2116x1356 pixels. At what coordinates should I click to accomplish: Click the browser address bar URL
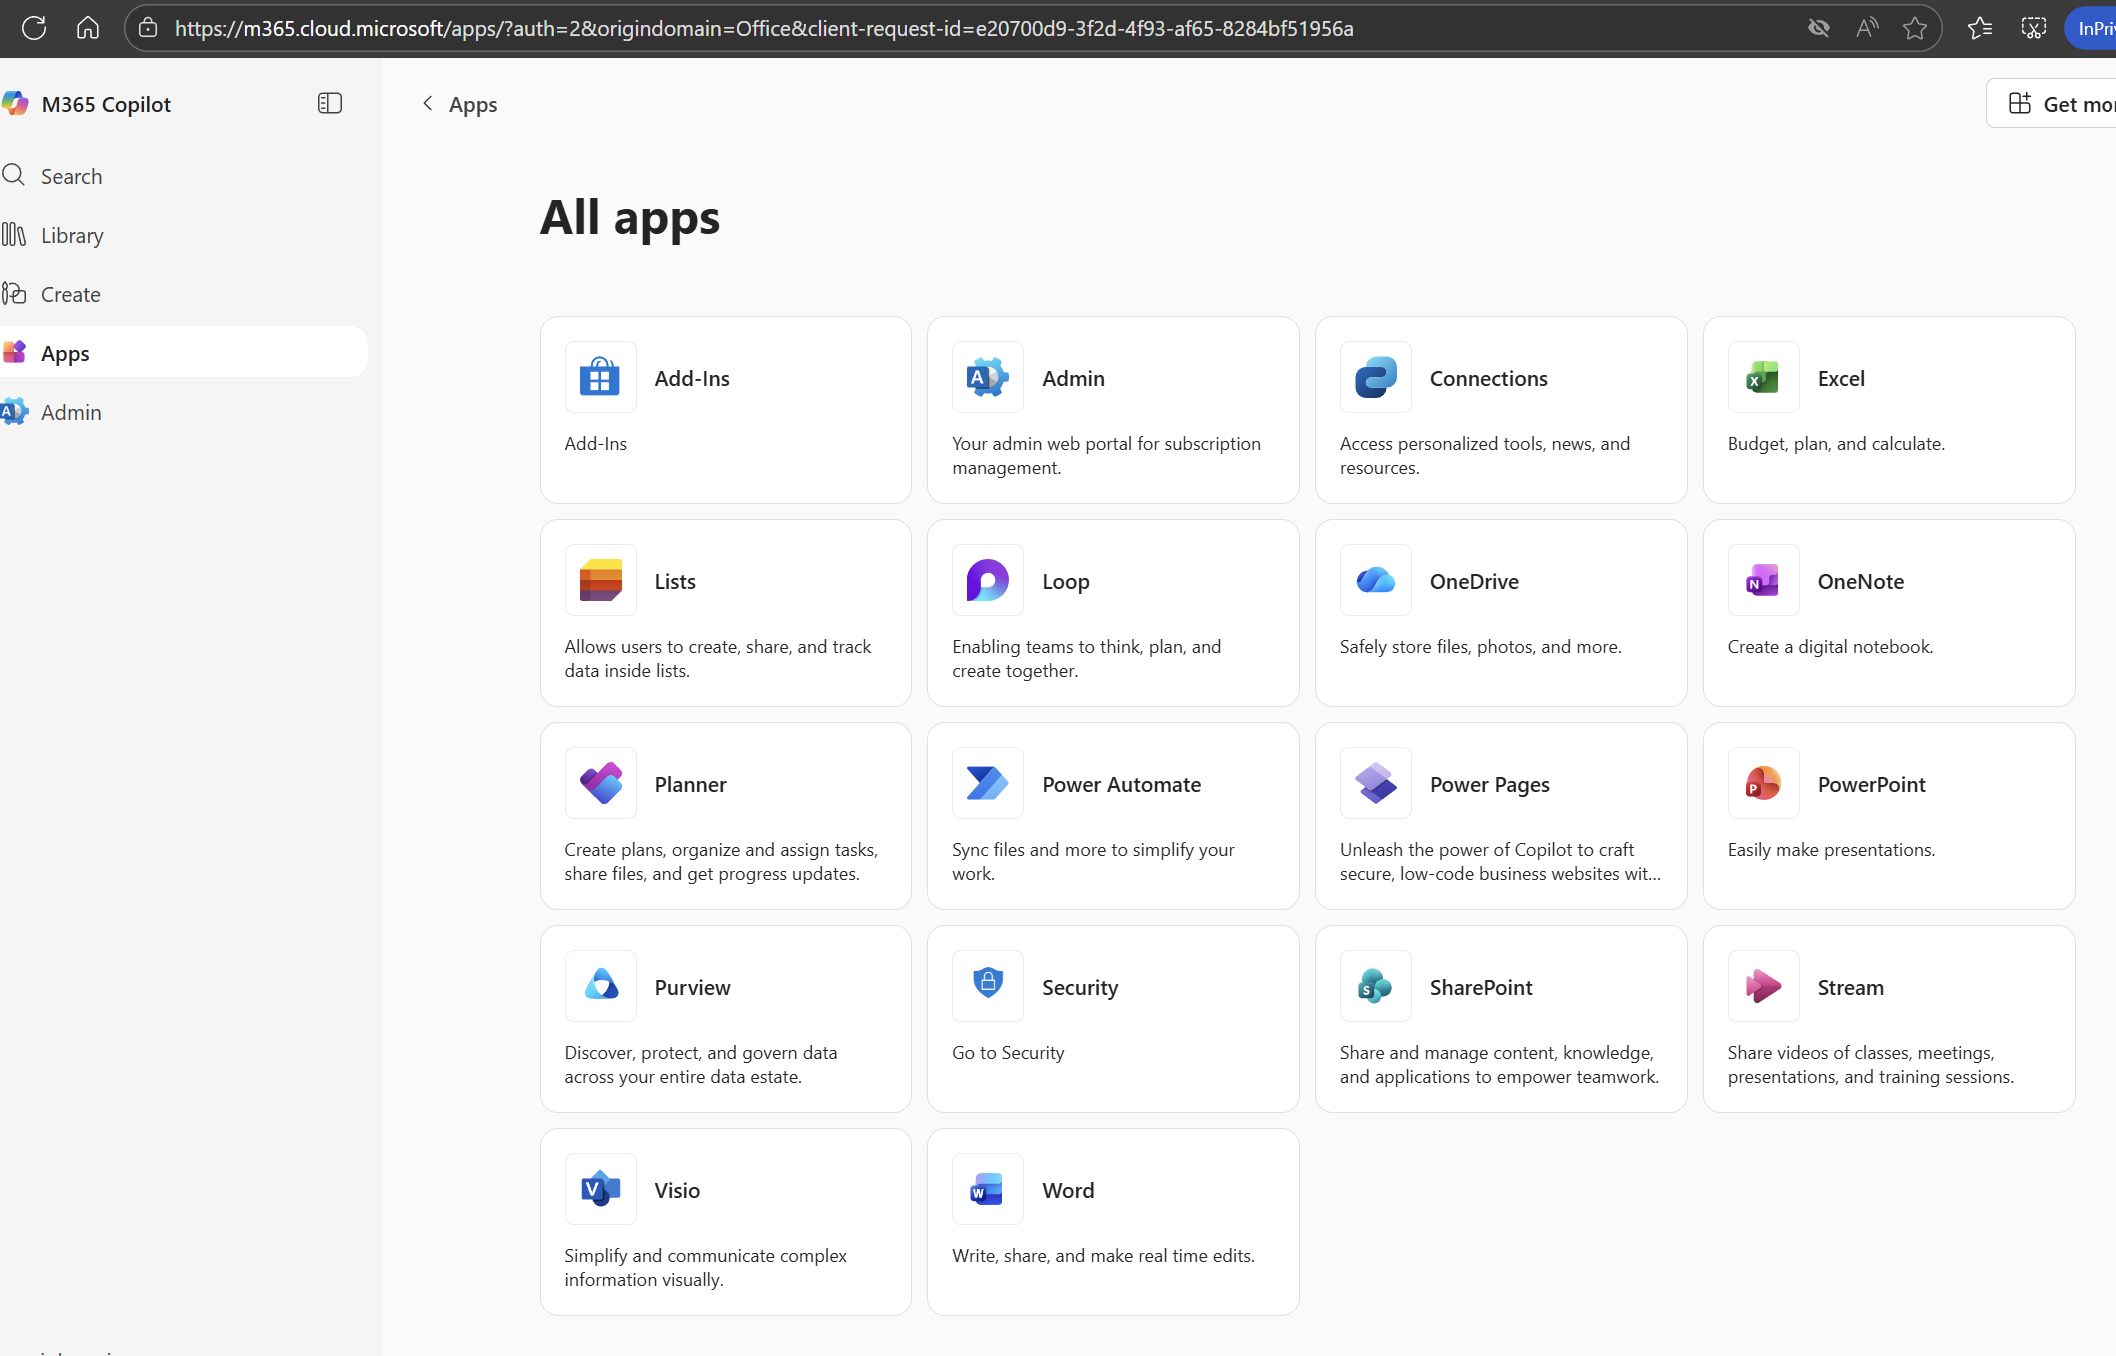pos(764,28)
